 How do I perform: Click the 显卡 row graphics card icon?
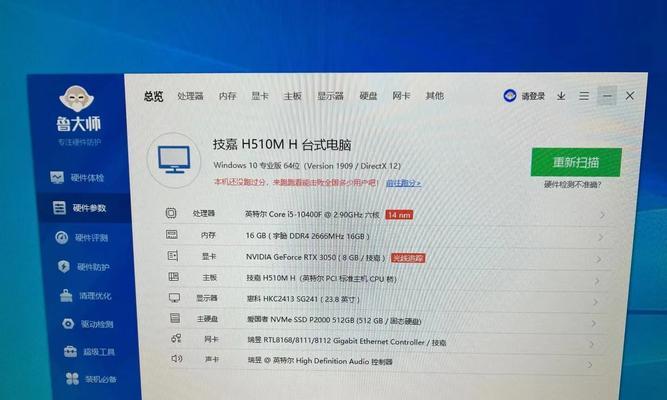point(173,256)
